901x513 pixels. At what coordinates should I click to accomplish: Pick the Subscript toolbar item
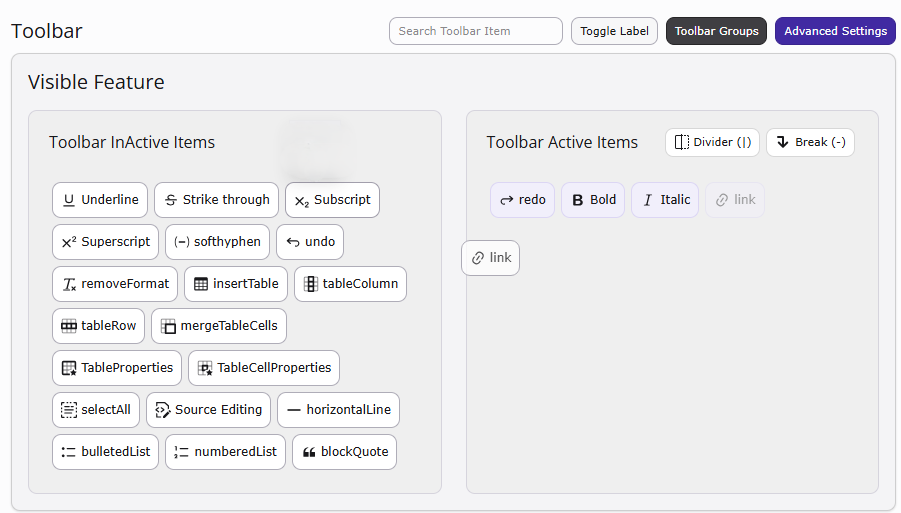(332, 200)
